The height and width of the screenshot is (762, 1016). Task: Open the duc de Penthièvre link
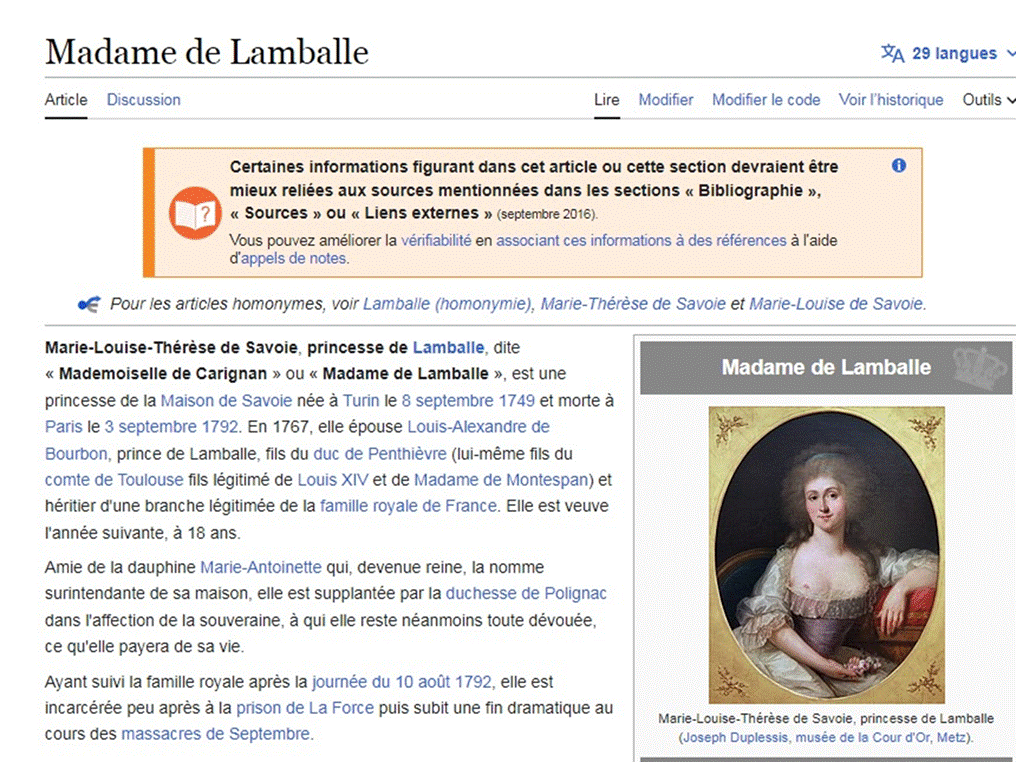pos(380,454)
